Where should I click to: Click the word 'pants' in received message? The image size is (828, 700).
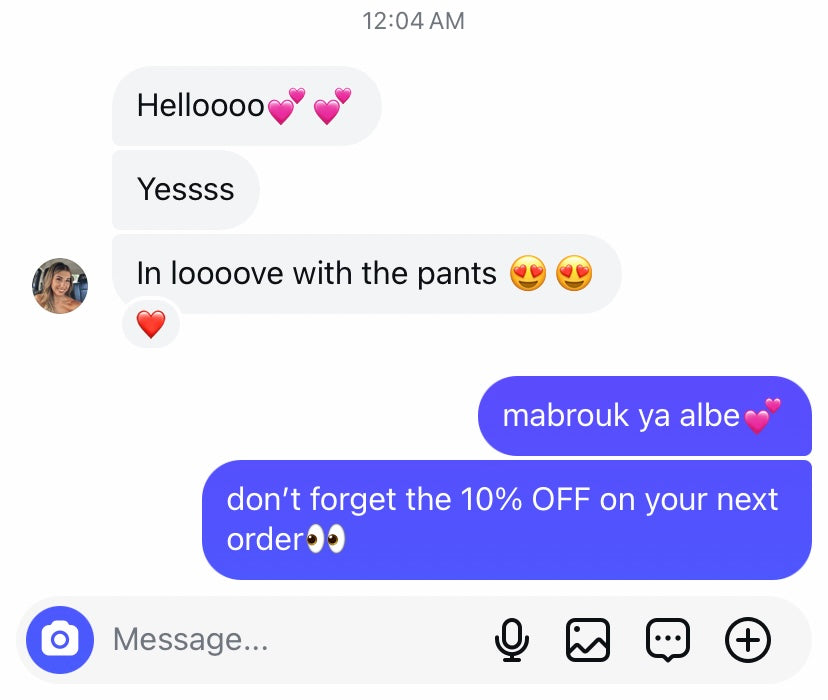(457, 274)
